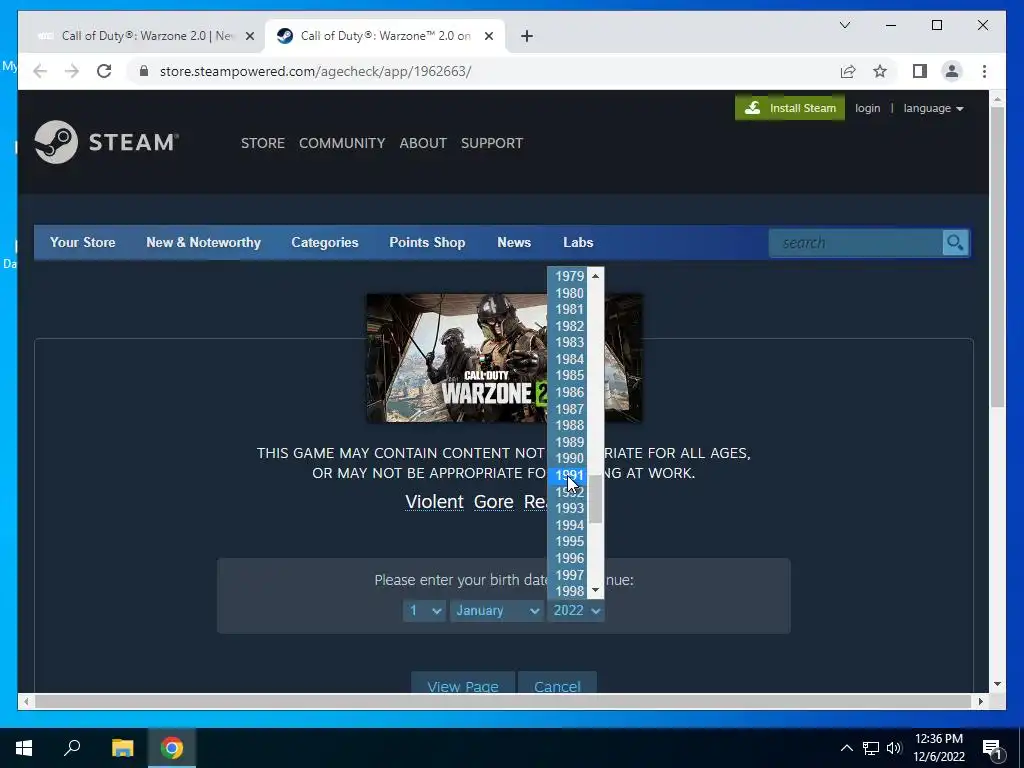Close the active Steam Warzone tab
The width and height of the screenshot is (1024, 768).
(x=488, y=36)
